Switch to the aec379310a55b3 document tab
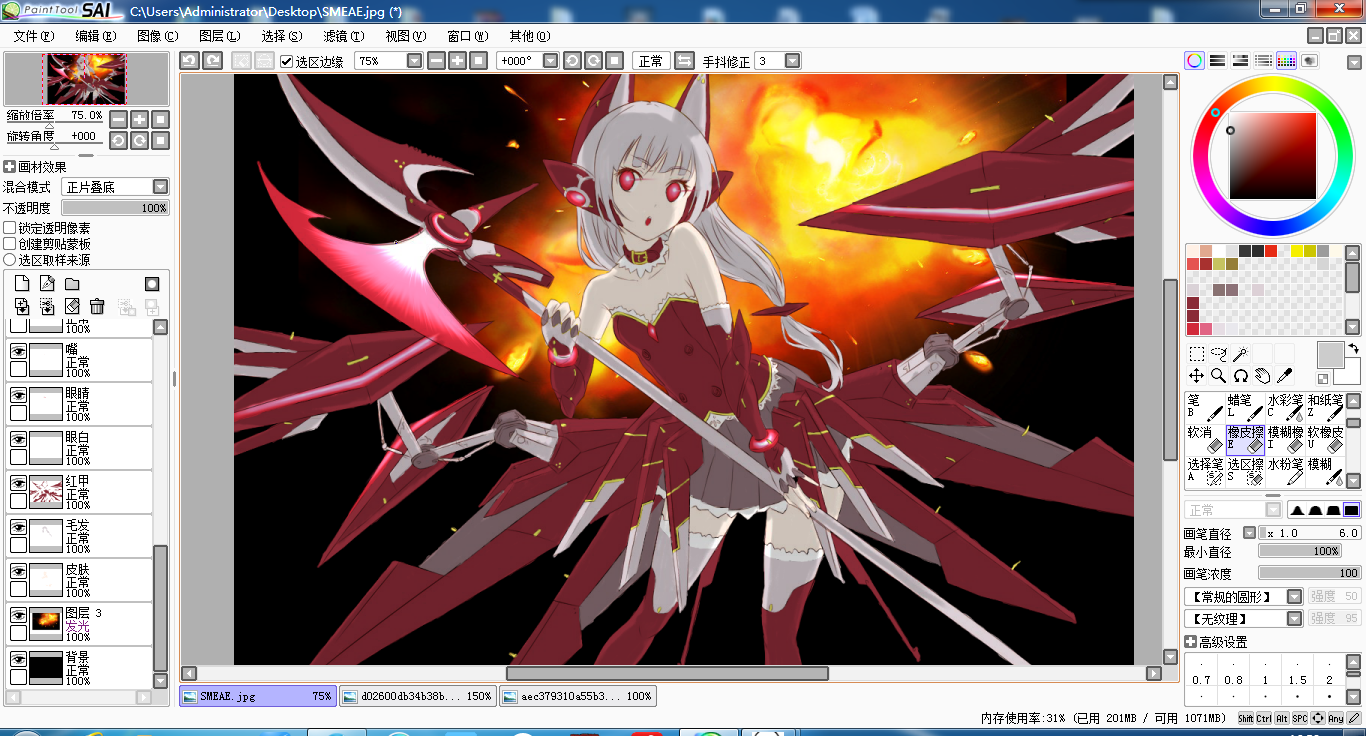Image resolution: width=1366 pixels, height=736 pixels. point(578,696)
